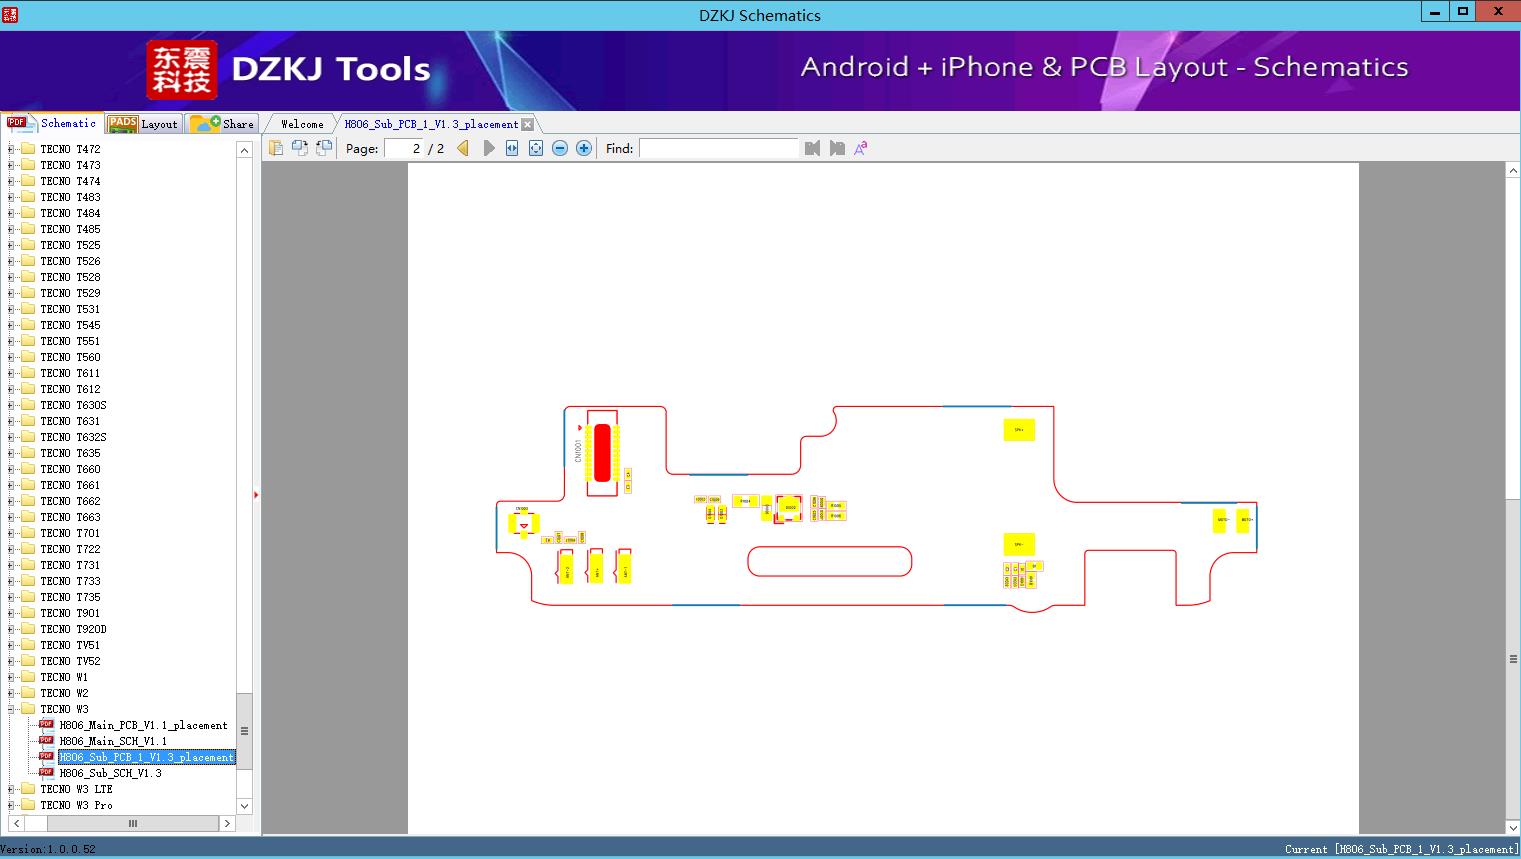
Task: Find next match
Action: (x=837, y=148)
